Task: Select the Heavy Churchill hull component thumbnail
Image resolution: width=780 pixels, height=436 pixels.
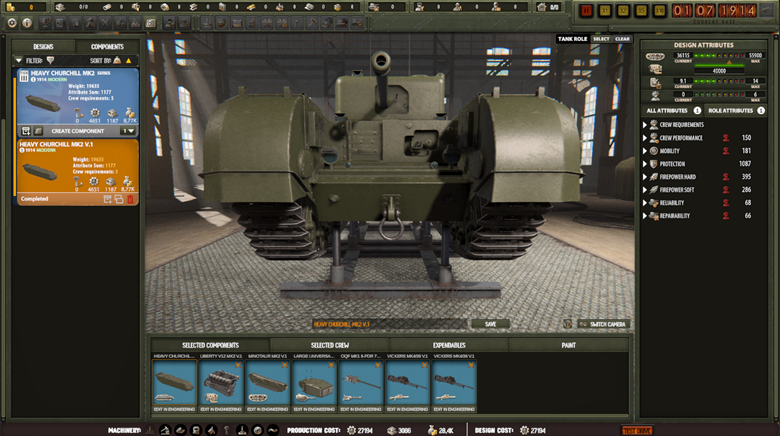Action: (175, 382)
